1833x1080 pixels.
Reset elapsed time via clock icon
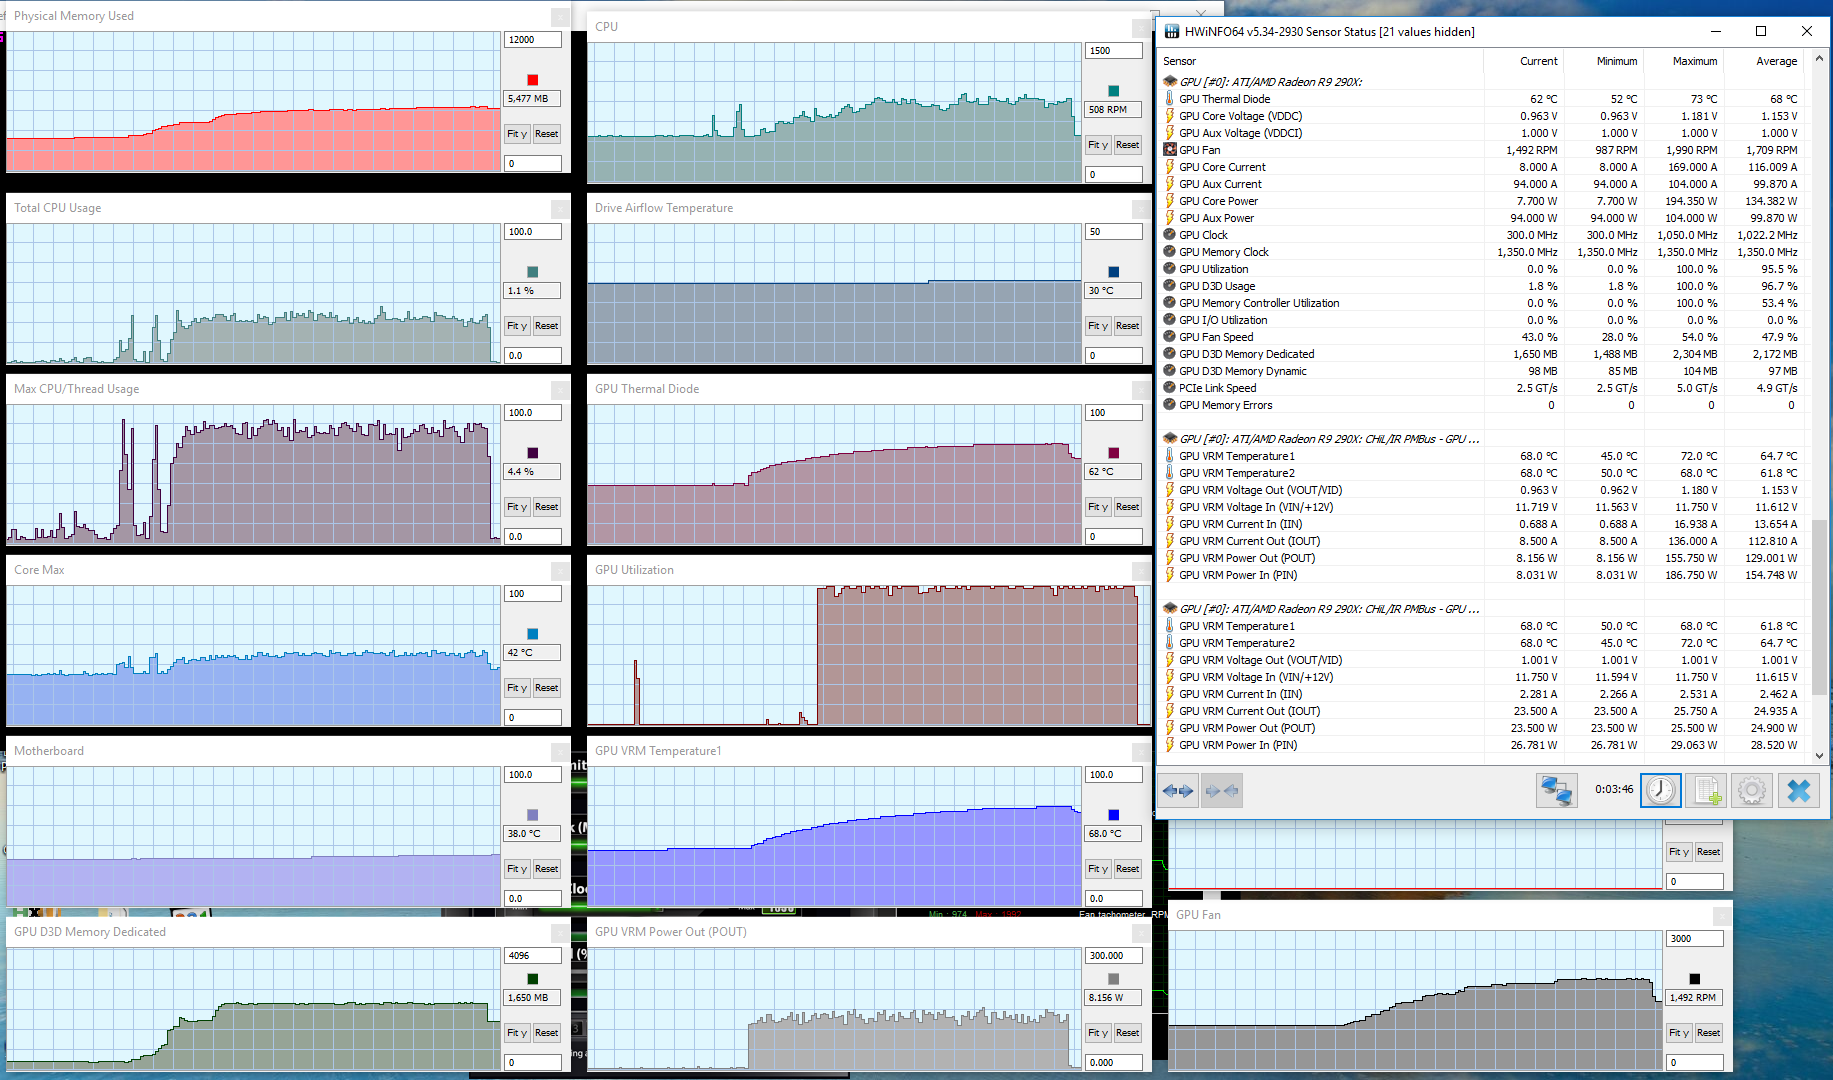pyautogui.click(x=1661, y=790)
